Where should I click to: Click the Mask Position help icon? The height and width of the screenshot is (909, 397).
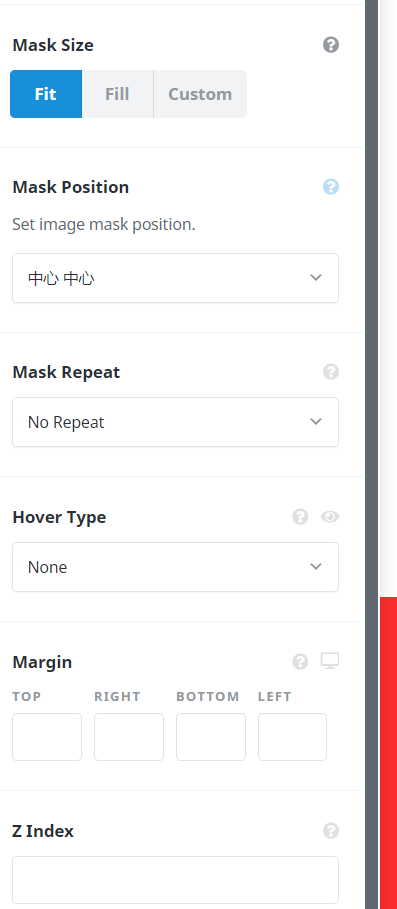[331, 187]
